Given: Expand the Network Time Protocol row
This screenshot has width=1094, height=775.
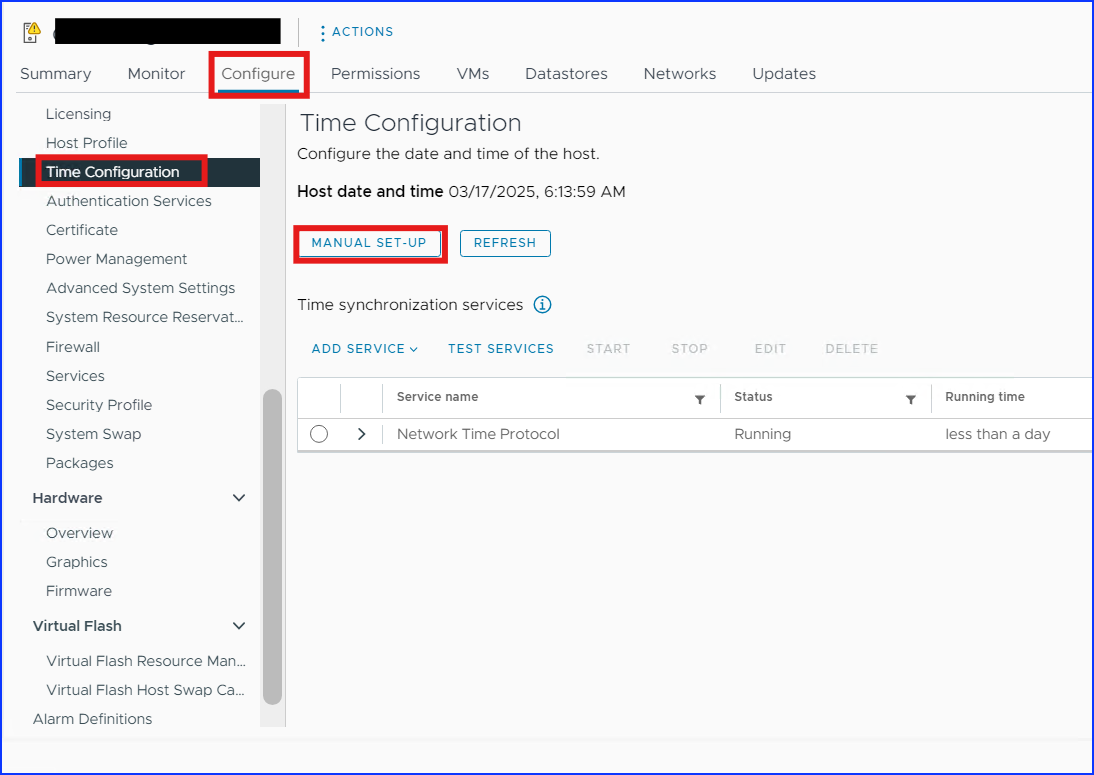Looking at the screenshot, I should pyautogui.click(x=361, y=434).
